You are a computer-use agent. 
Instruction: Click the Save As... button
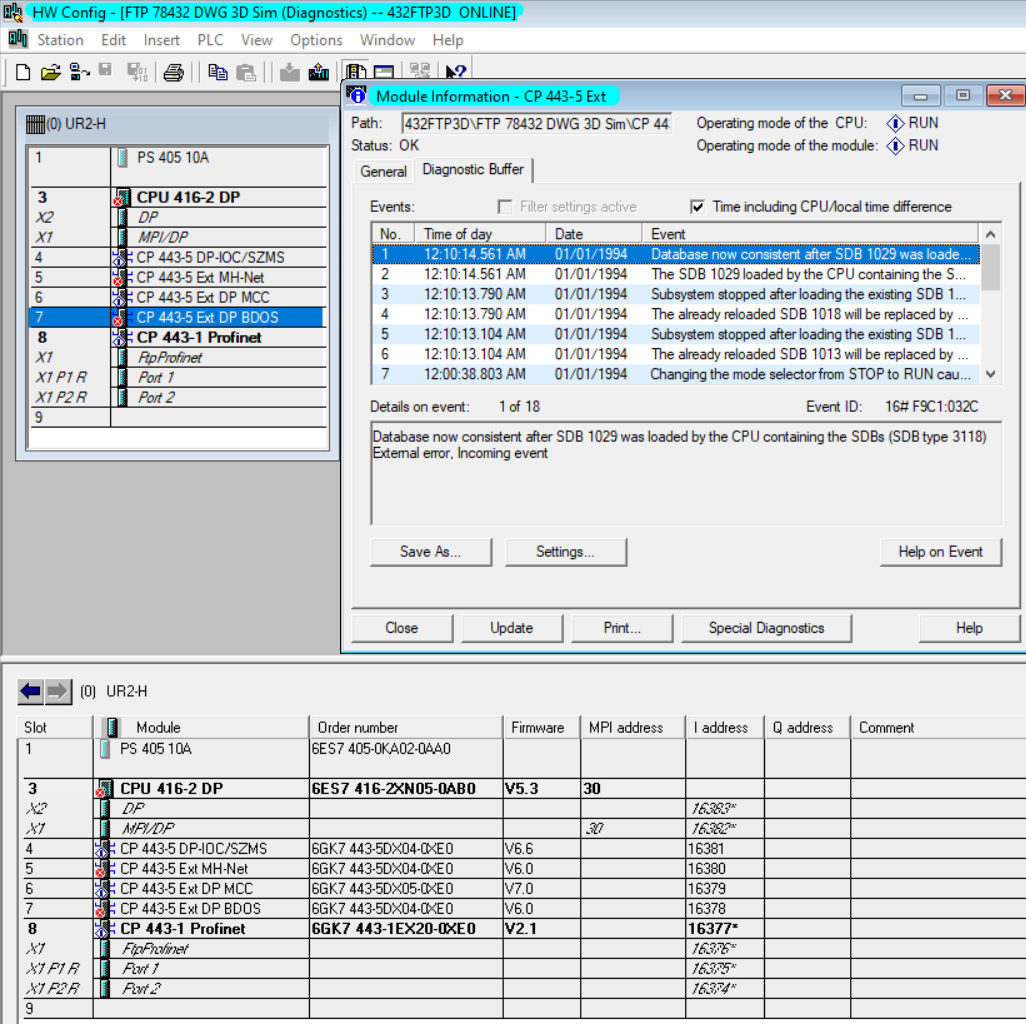[x=430, y=552]
